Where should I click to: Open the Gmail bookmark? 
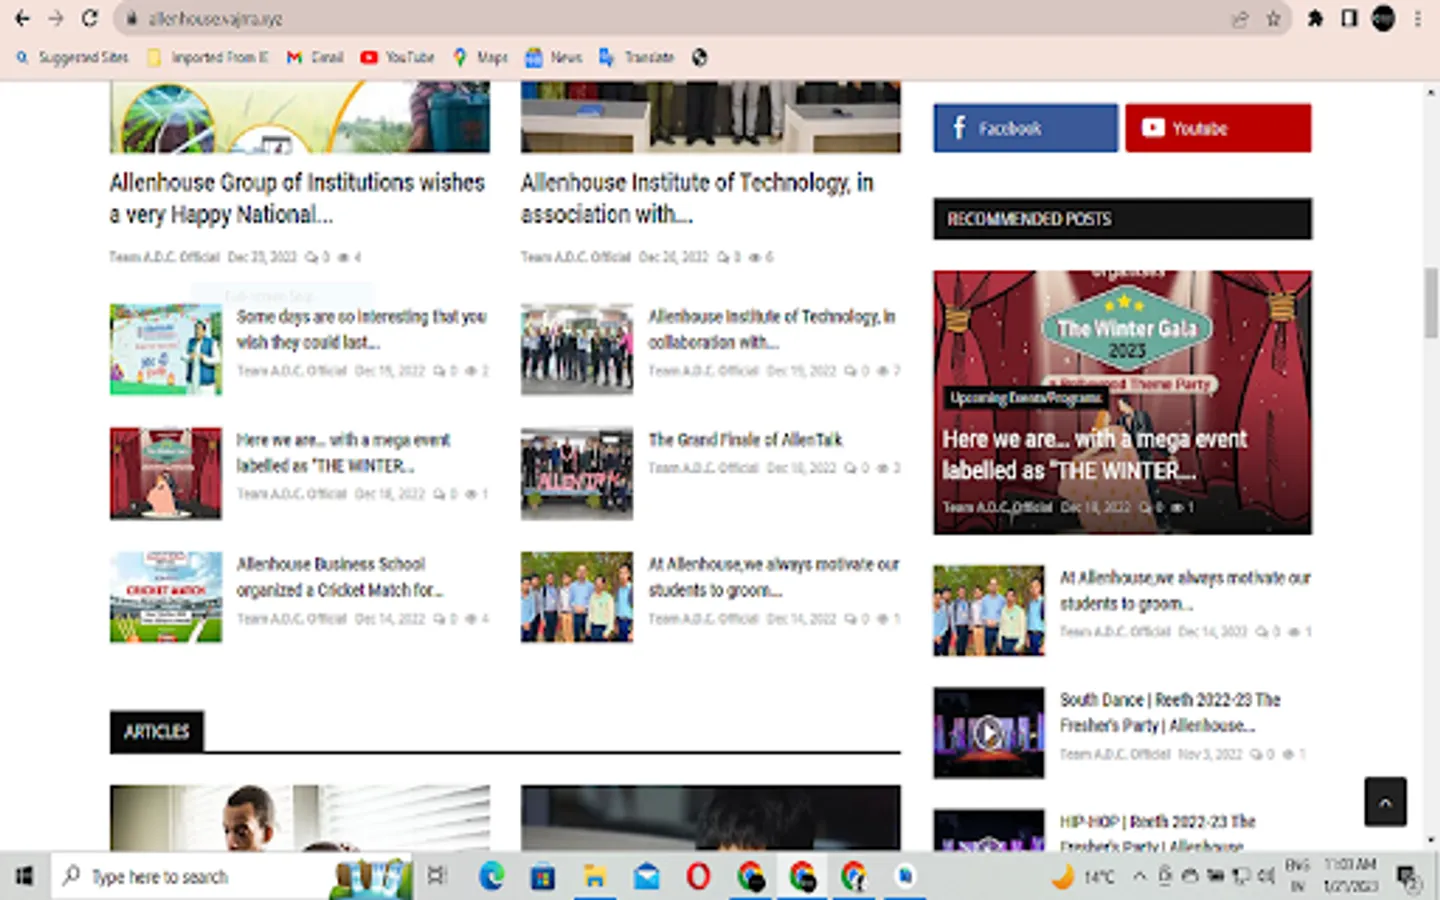315,57
